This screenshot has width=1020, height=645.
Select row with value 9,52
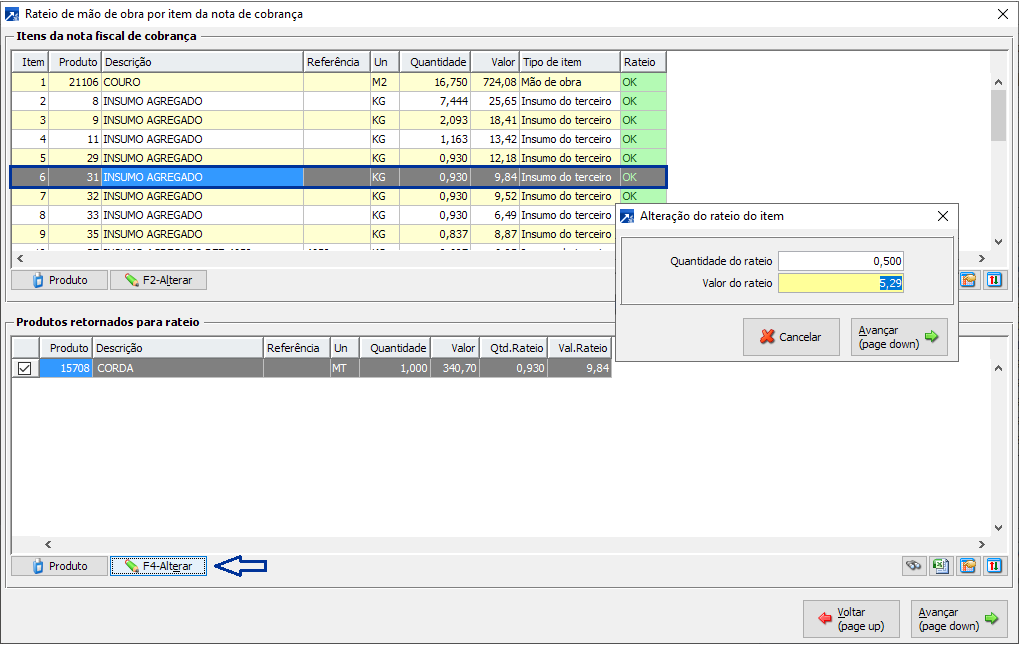click(338, 196)
